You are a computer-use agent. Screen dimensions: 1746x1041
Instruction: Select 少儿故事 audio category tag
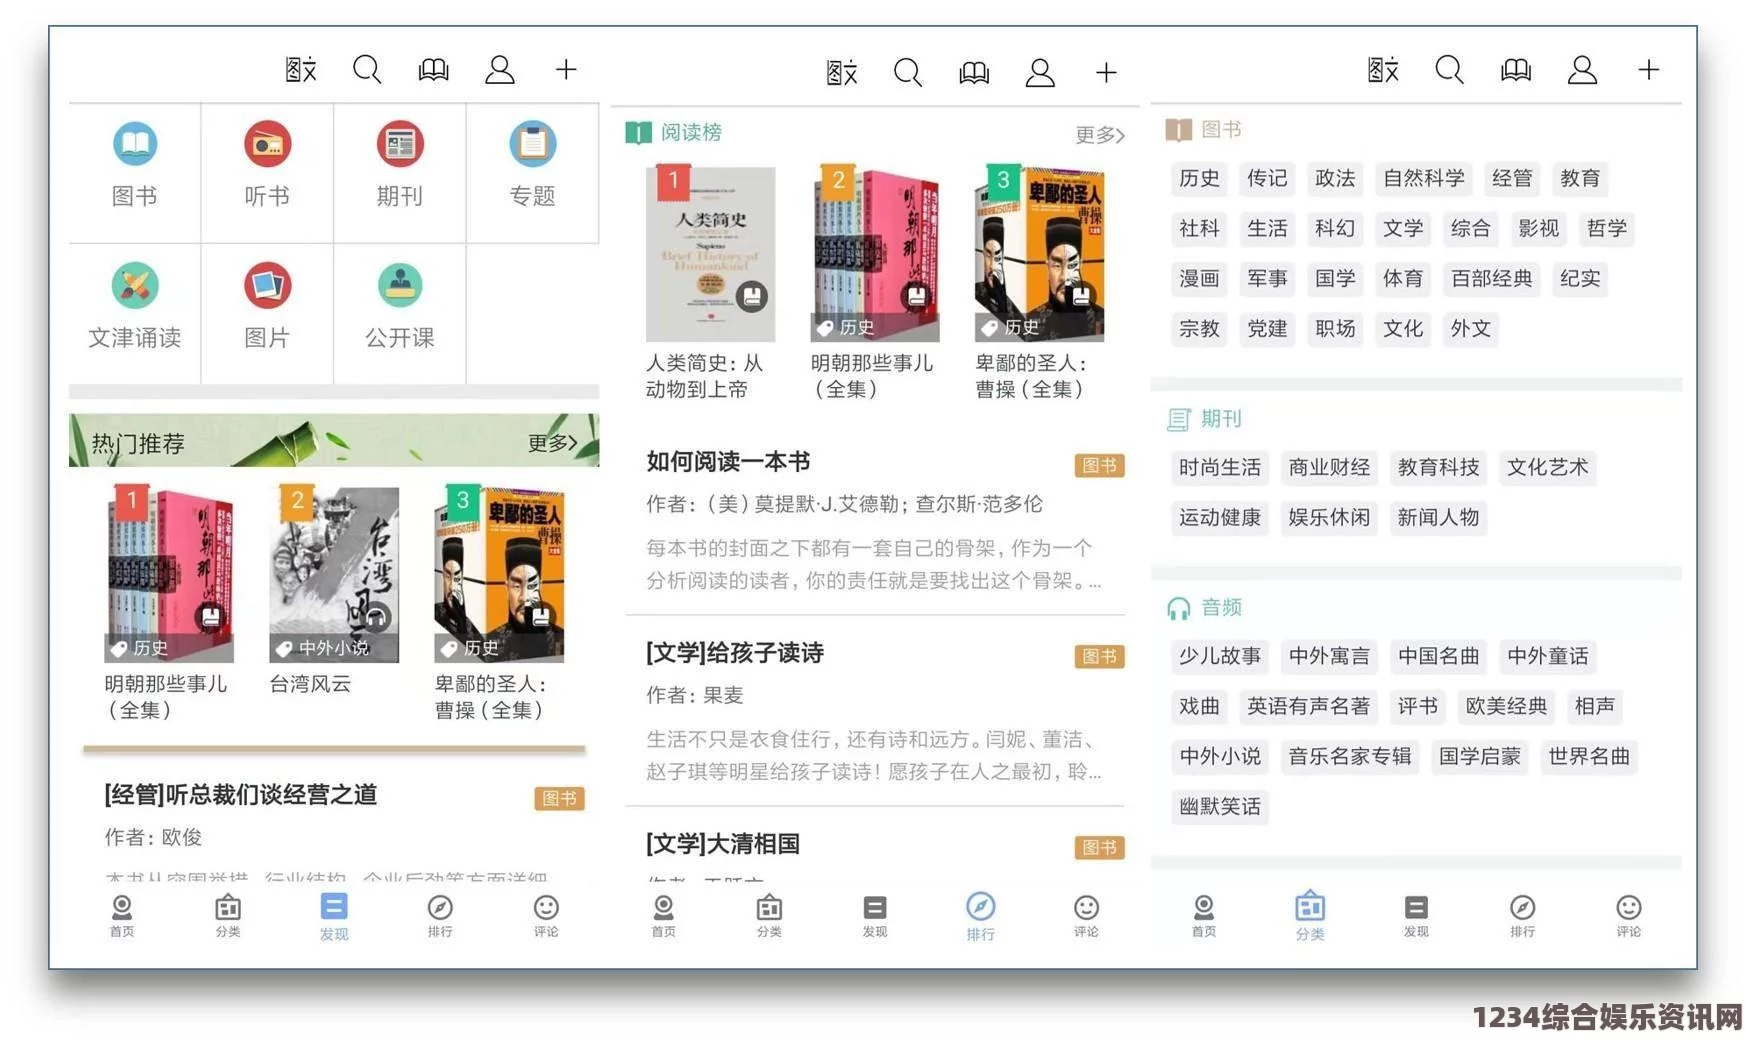pos(1220,656)
